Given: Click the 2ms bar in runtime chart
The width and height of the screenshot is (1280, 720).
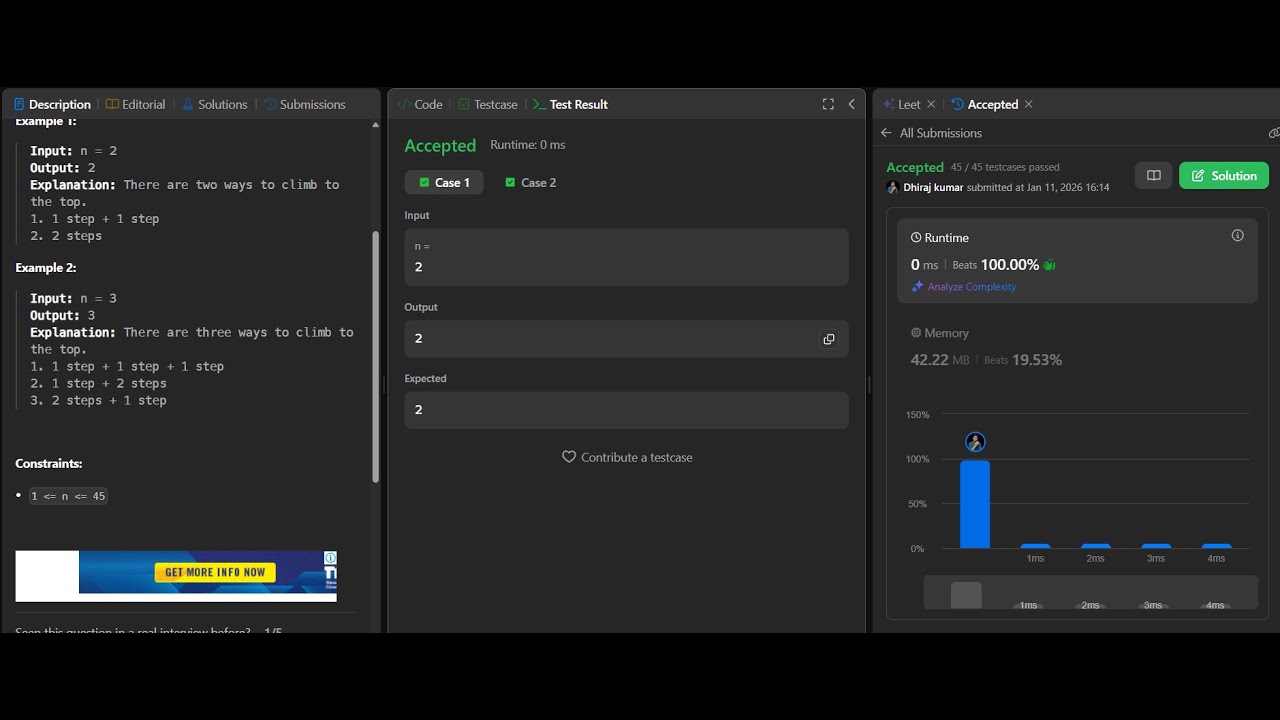Looking at the screenshot, I should pyautogui.click(x=1096, y=546).
